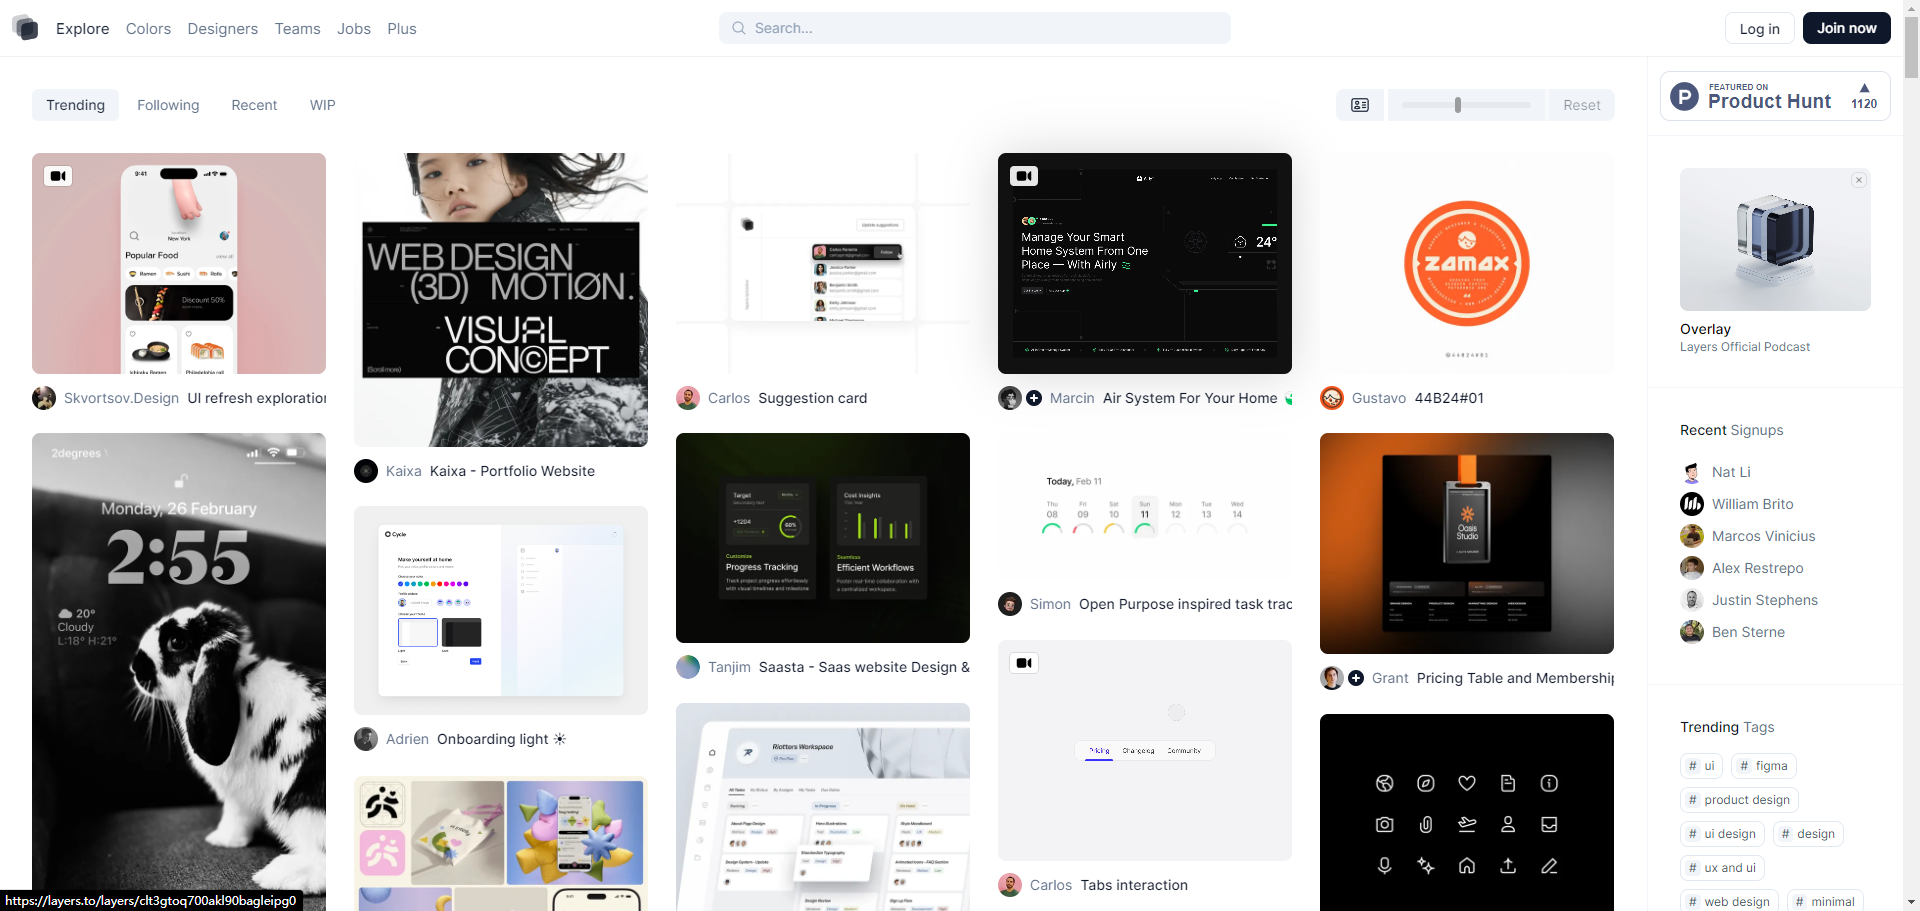Open the rabbit lock screen thumbnail
The width and height of the screenshot is (1920, 911).
(179, 672)
